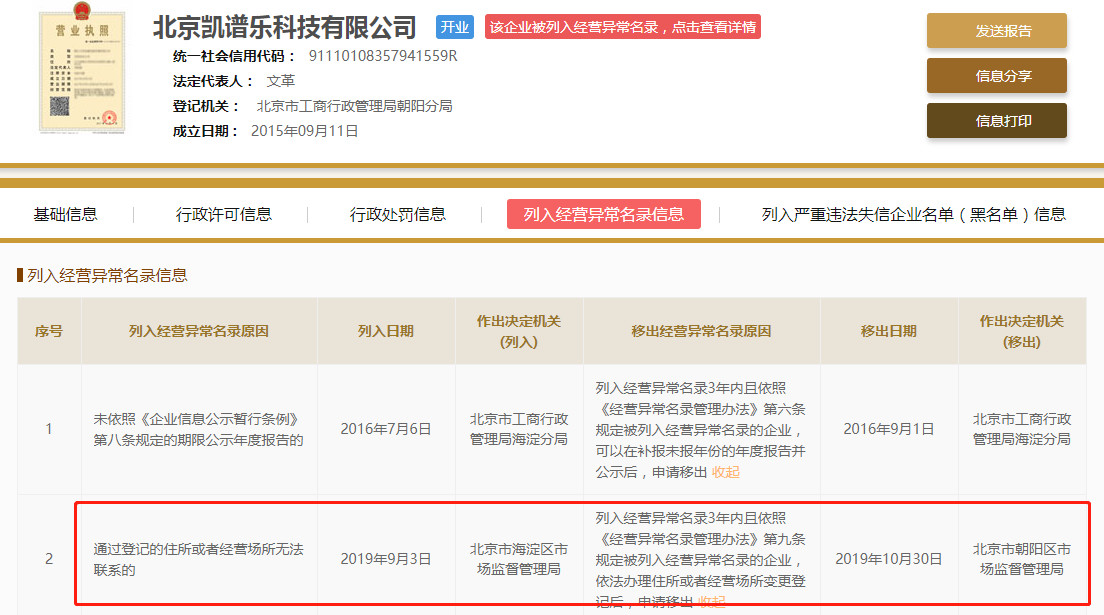Image resolution: width=1104 pixels, height=615 pixels.
Task: Select the 2019年9月3日 date cell
Action: point(386,558)
